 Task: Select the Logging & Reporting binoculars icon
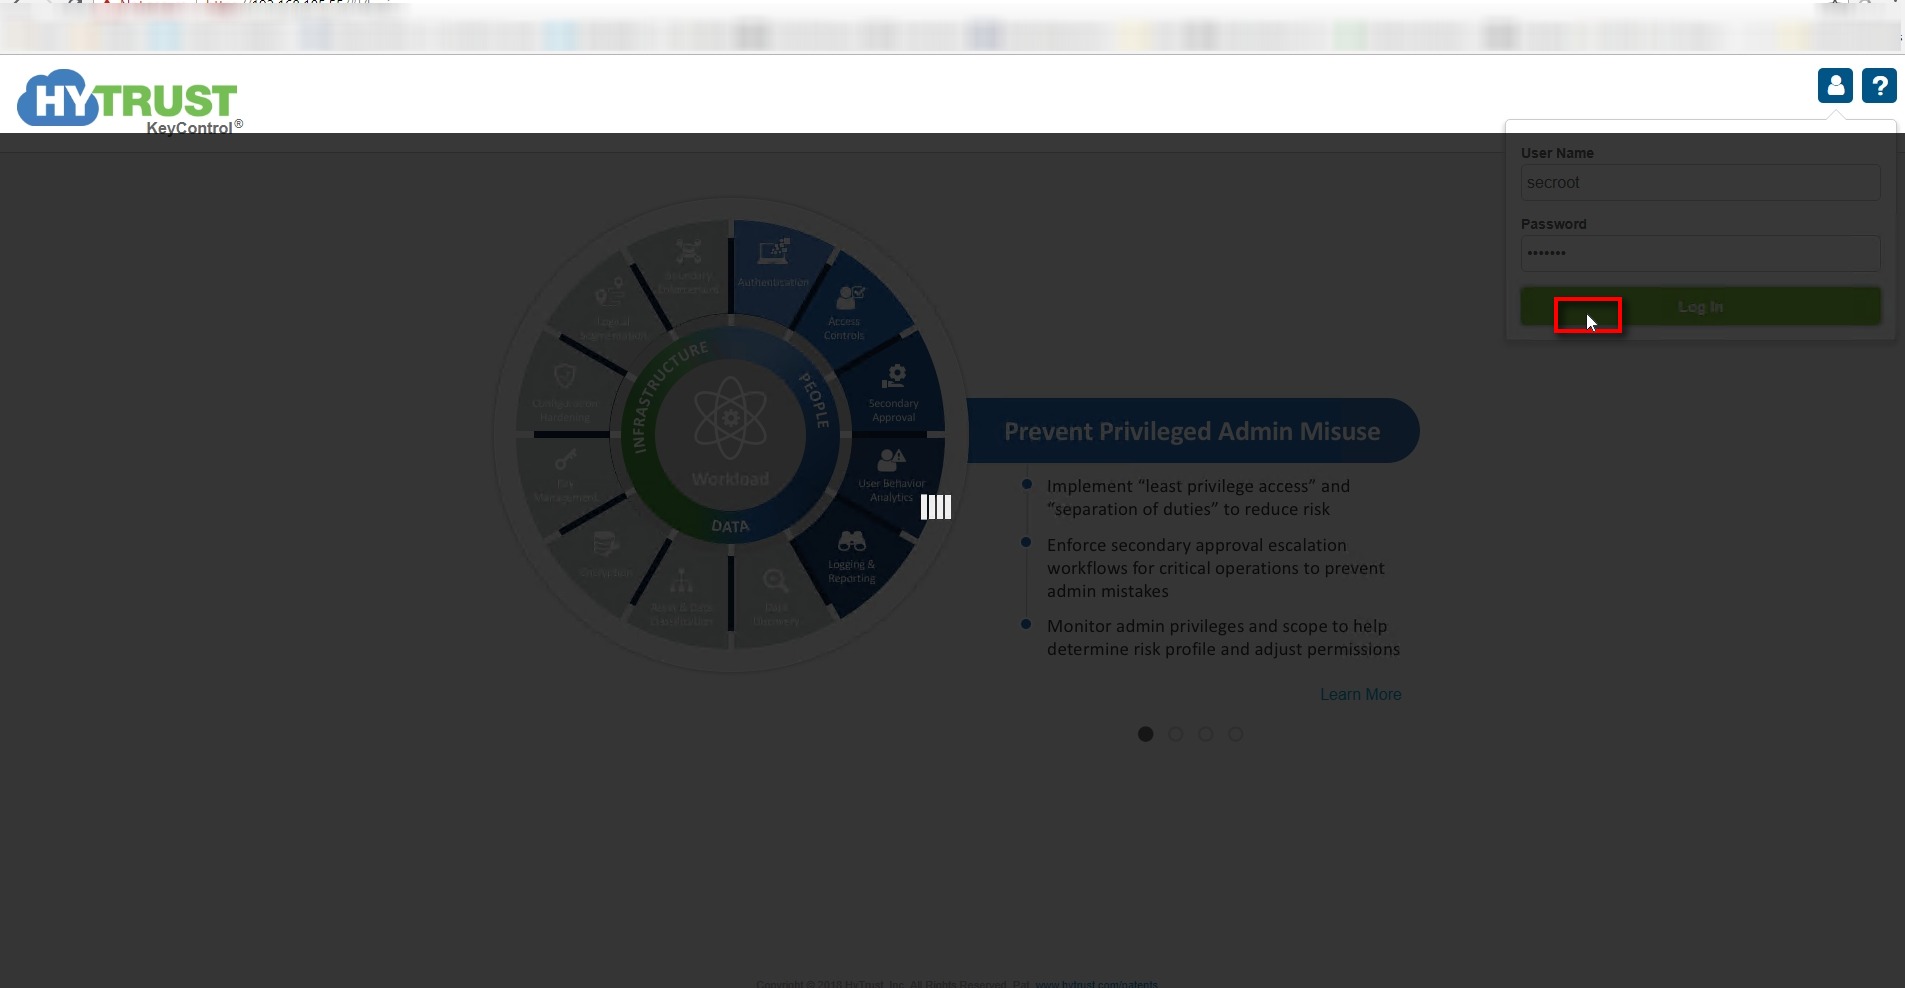click(851, 542)
